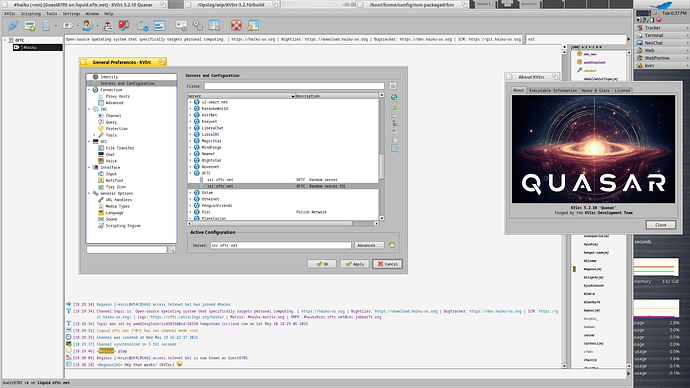This screenshot has width=690, height=388.
Task: Click the filter favorites icon beside Filter field
Action: [x=393, y=86]
